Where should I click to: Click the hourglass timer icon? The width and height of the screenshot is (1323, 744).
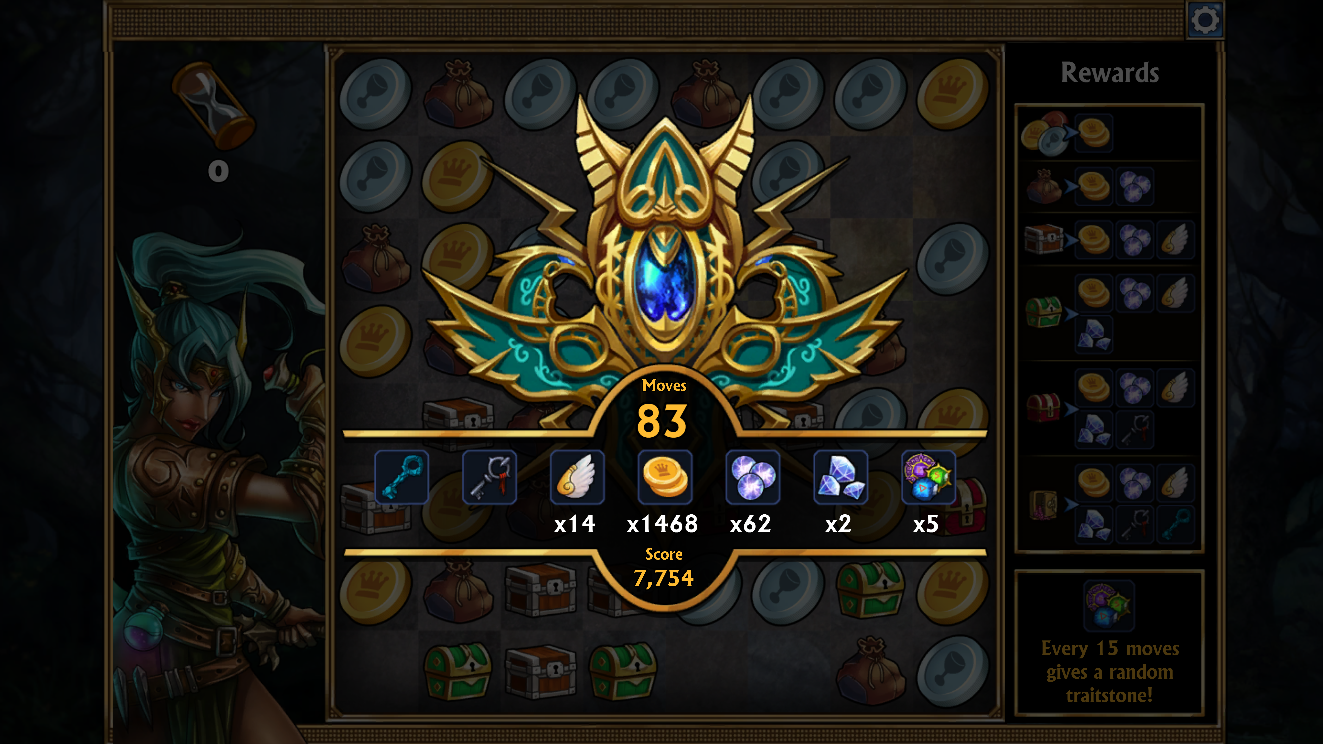coord(214,105)
